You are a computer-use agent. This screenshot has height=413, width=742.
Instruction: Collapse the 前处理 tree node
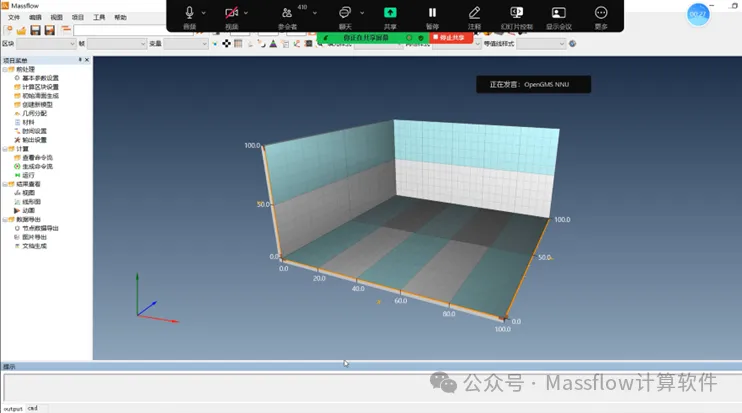[x=5, y=69]
